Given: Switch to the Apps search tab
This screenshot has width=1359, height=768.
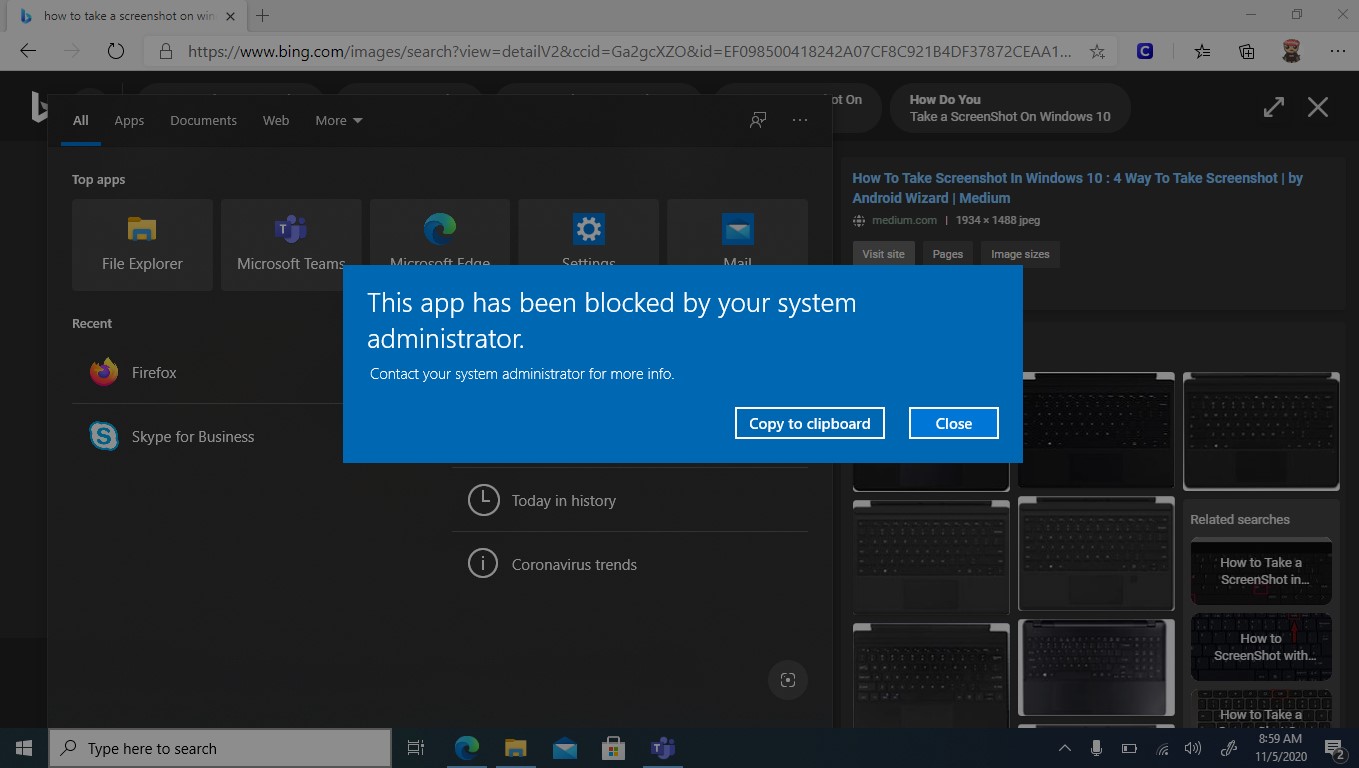Looking at the screenshot, I should (129, 120).
